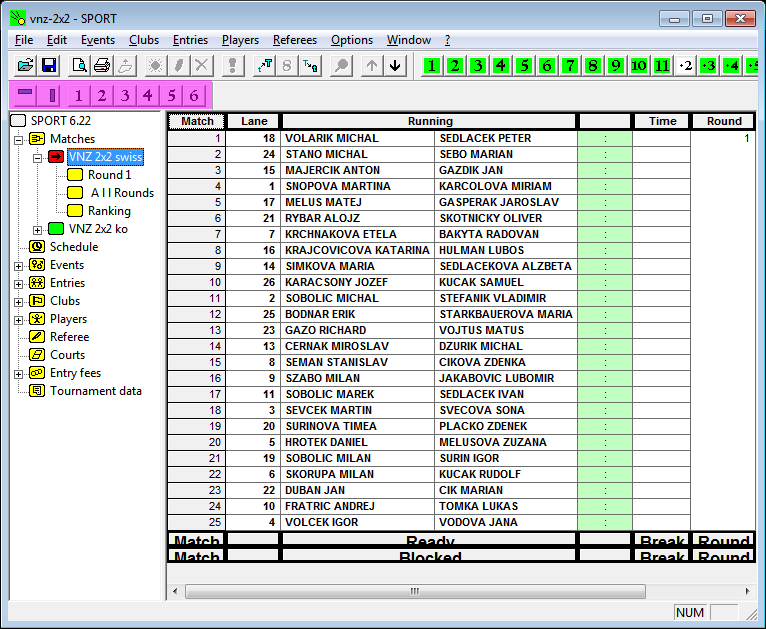The image size is (766, 629).
Task: Click the Lane column header
Action: click(x=254, y=121)
